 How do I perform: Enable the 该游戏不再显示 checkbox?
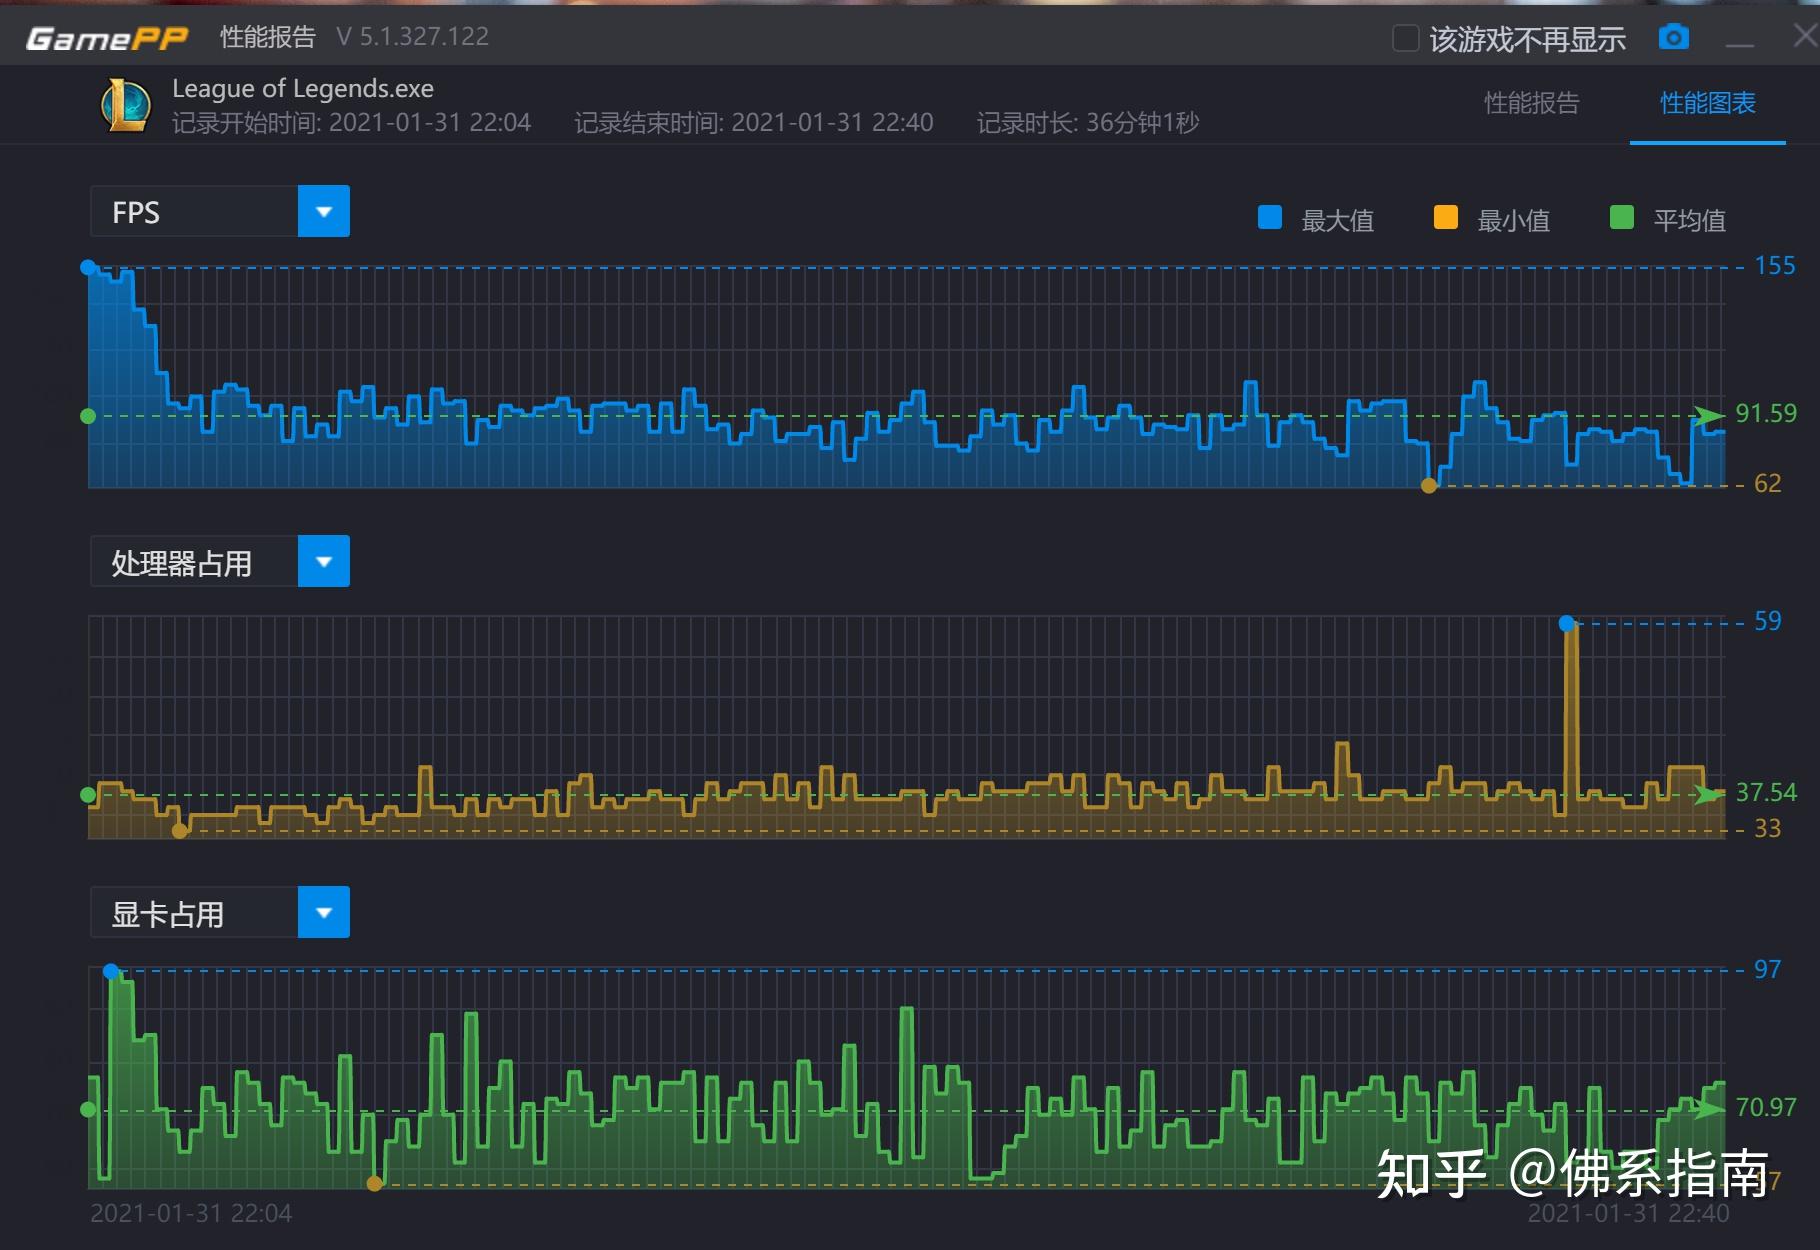pyautogui.click(x=1406, y=39)
